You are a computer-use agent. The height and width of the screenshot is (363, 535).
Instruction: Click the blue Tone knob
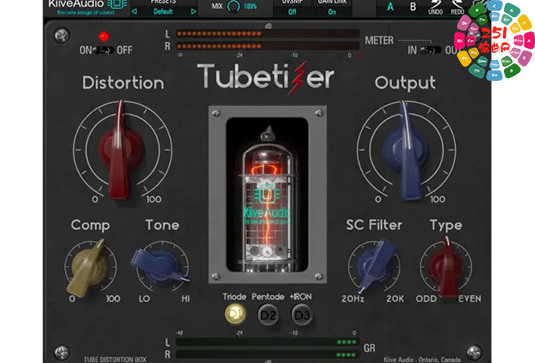[160, 267]
